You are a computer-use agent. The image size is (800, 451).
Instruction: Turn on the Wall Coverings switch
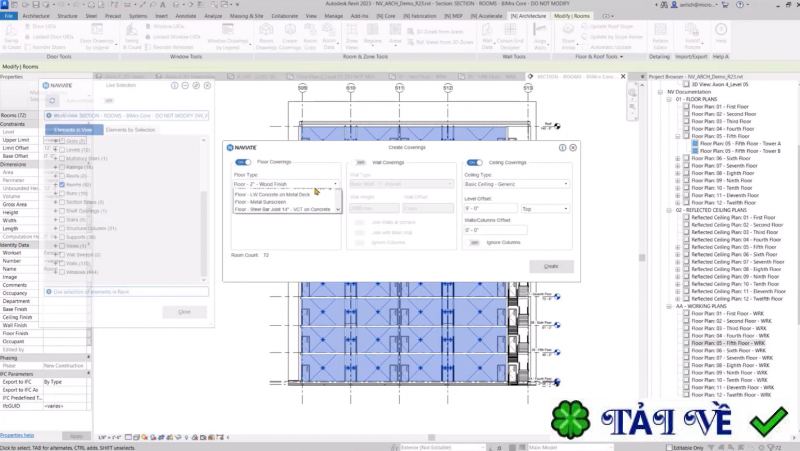[359, 162]
